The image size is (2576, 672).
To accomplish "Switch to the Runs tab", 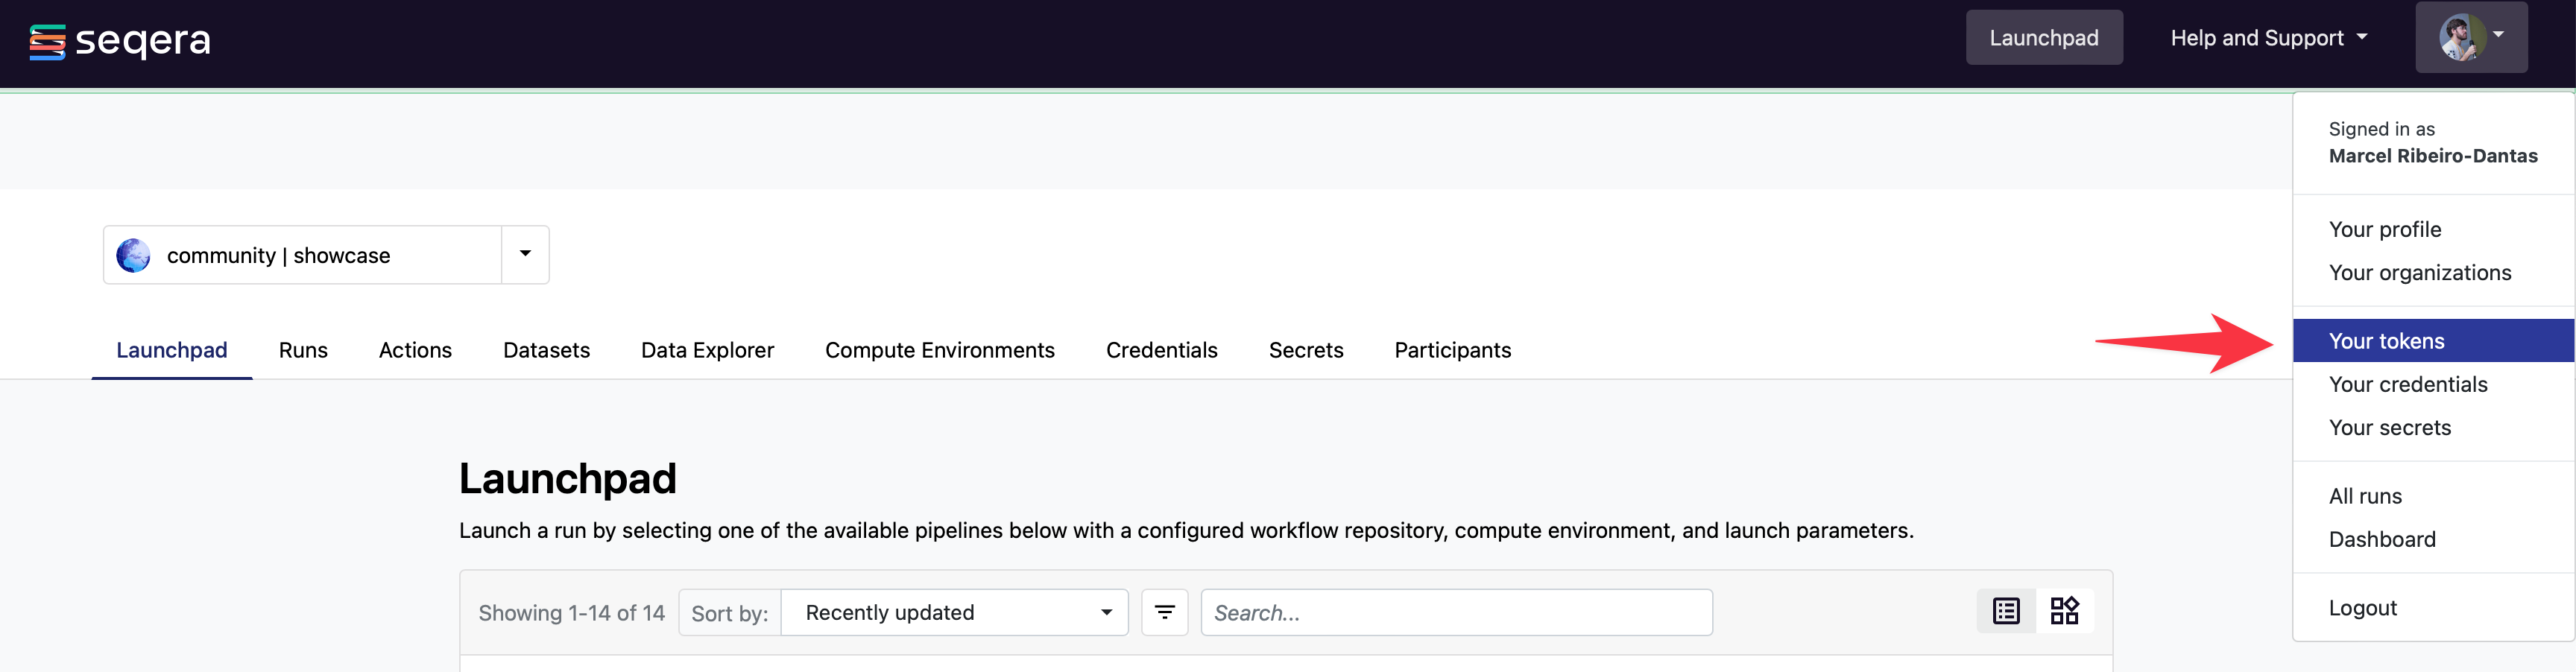I will 303,350.
